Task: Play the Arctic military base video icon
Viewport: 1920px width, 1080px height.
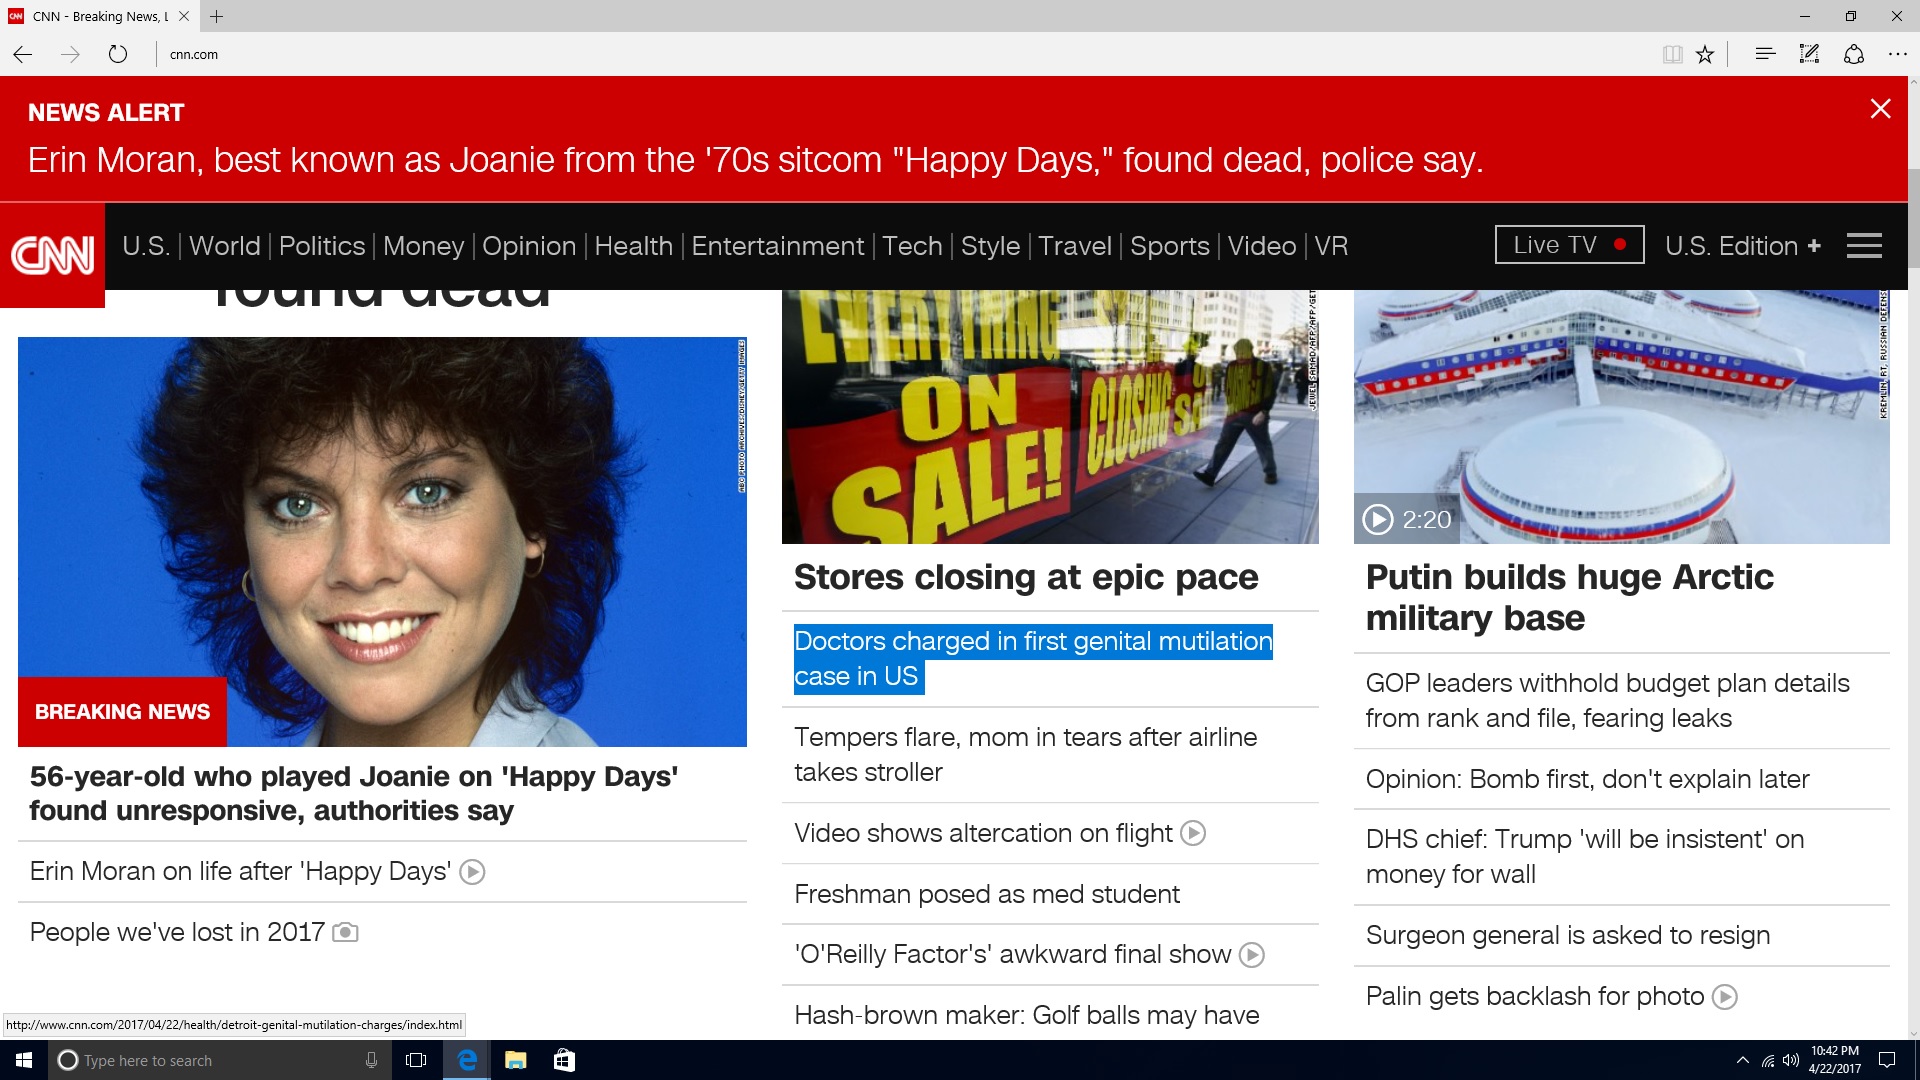Action: (x=1377, y=519)
